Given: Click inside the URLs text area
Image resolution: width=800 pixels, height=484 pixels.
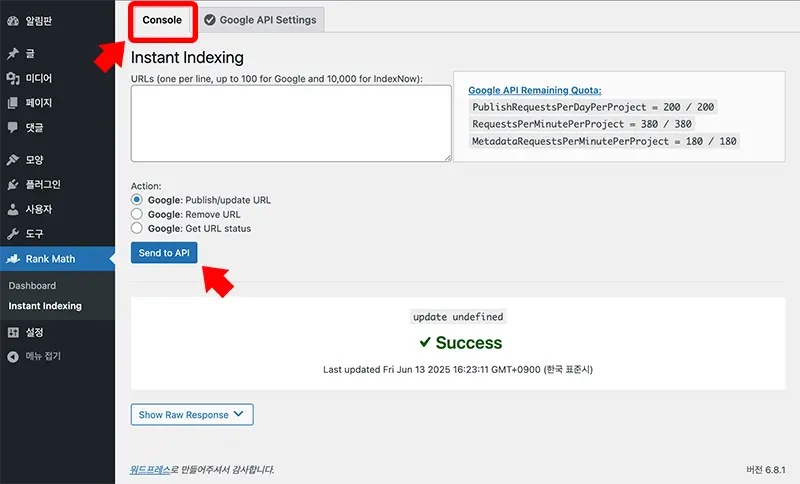Looking at the screenshot, I should click(291, 123).
